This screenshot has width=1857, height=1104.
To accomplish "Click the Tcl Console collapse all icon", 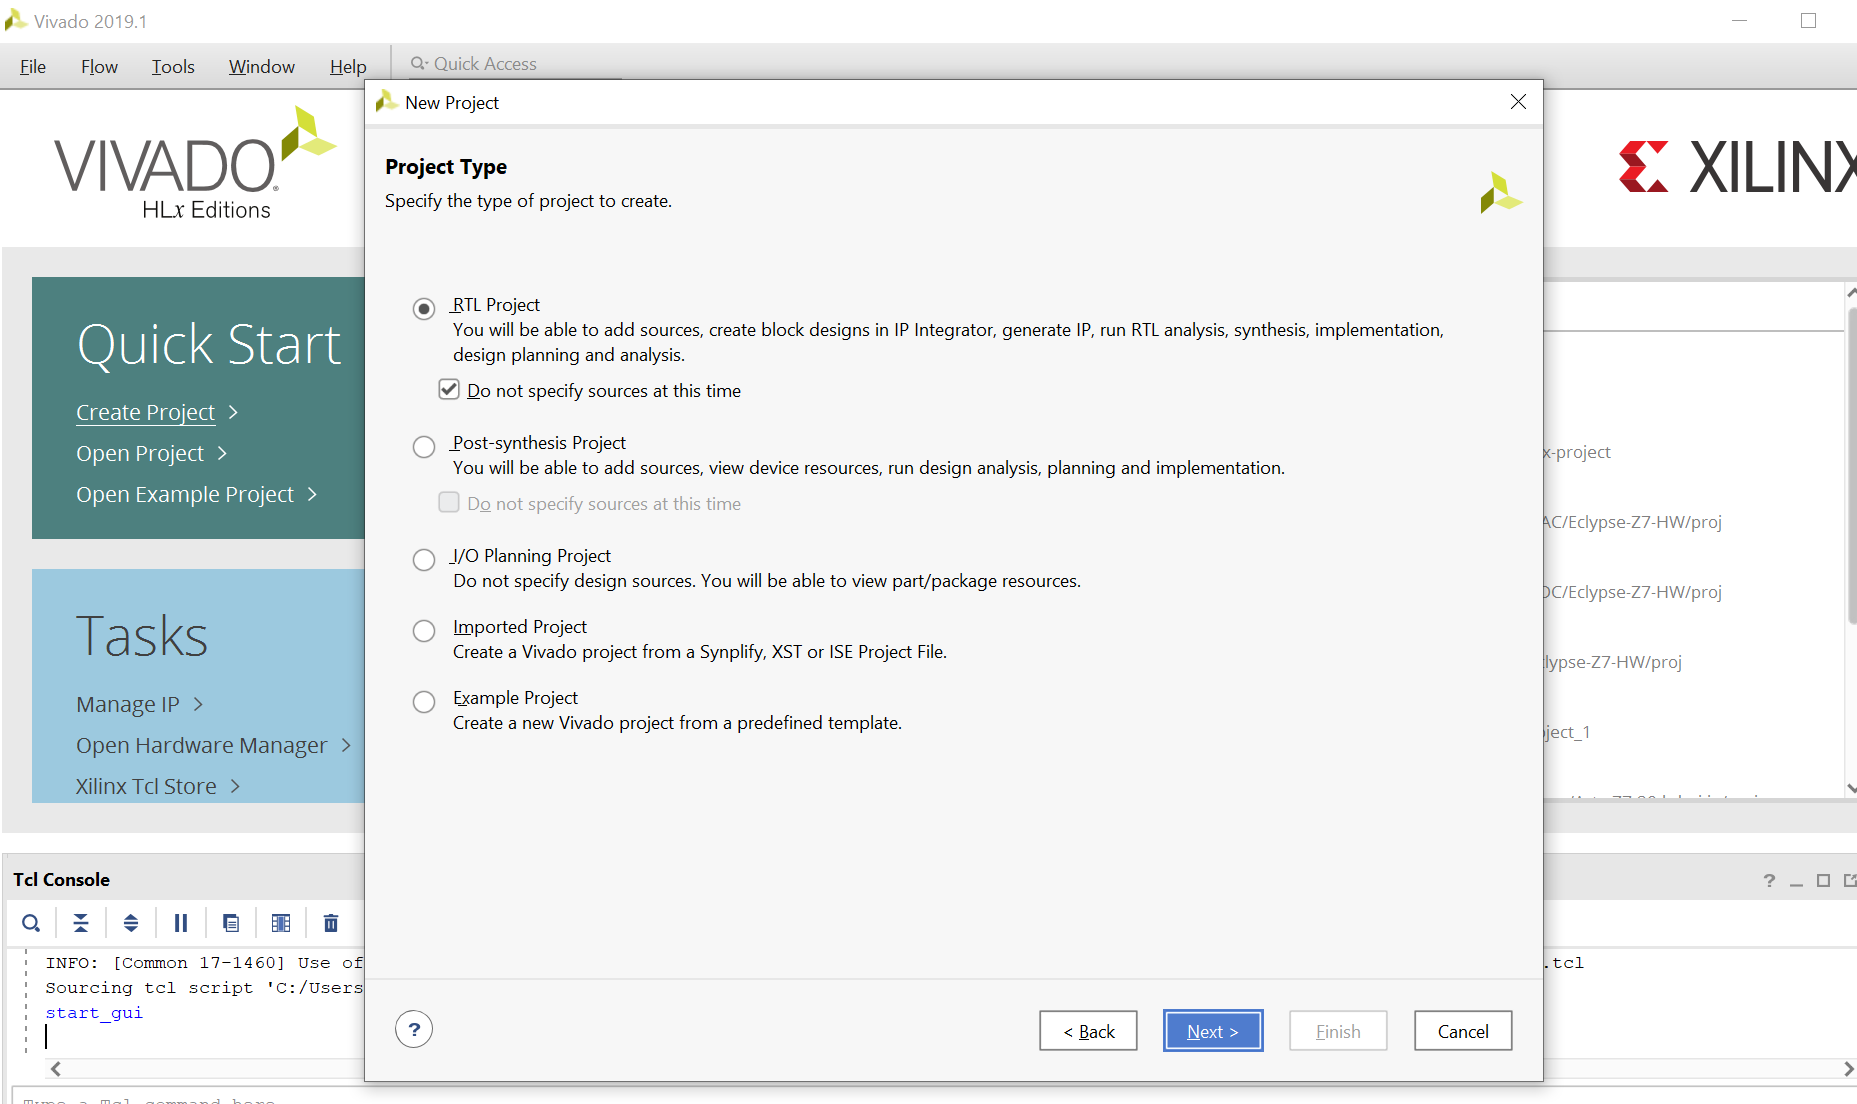I will 81,923.
